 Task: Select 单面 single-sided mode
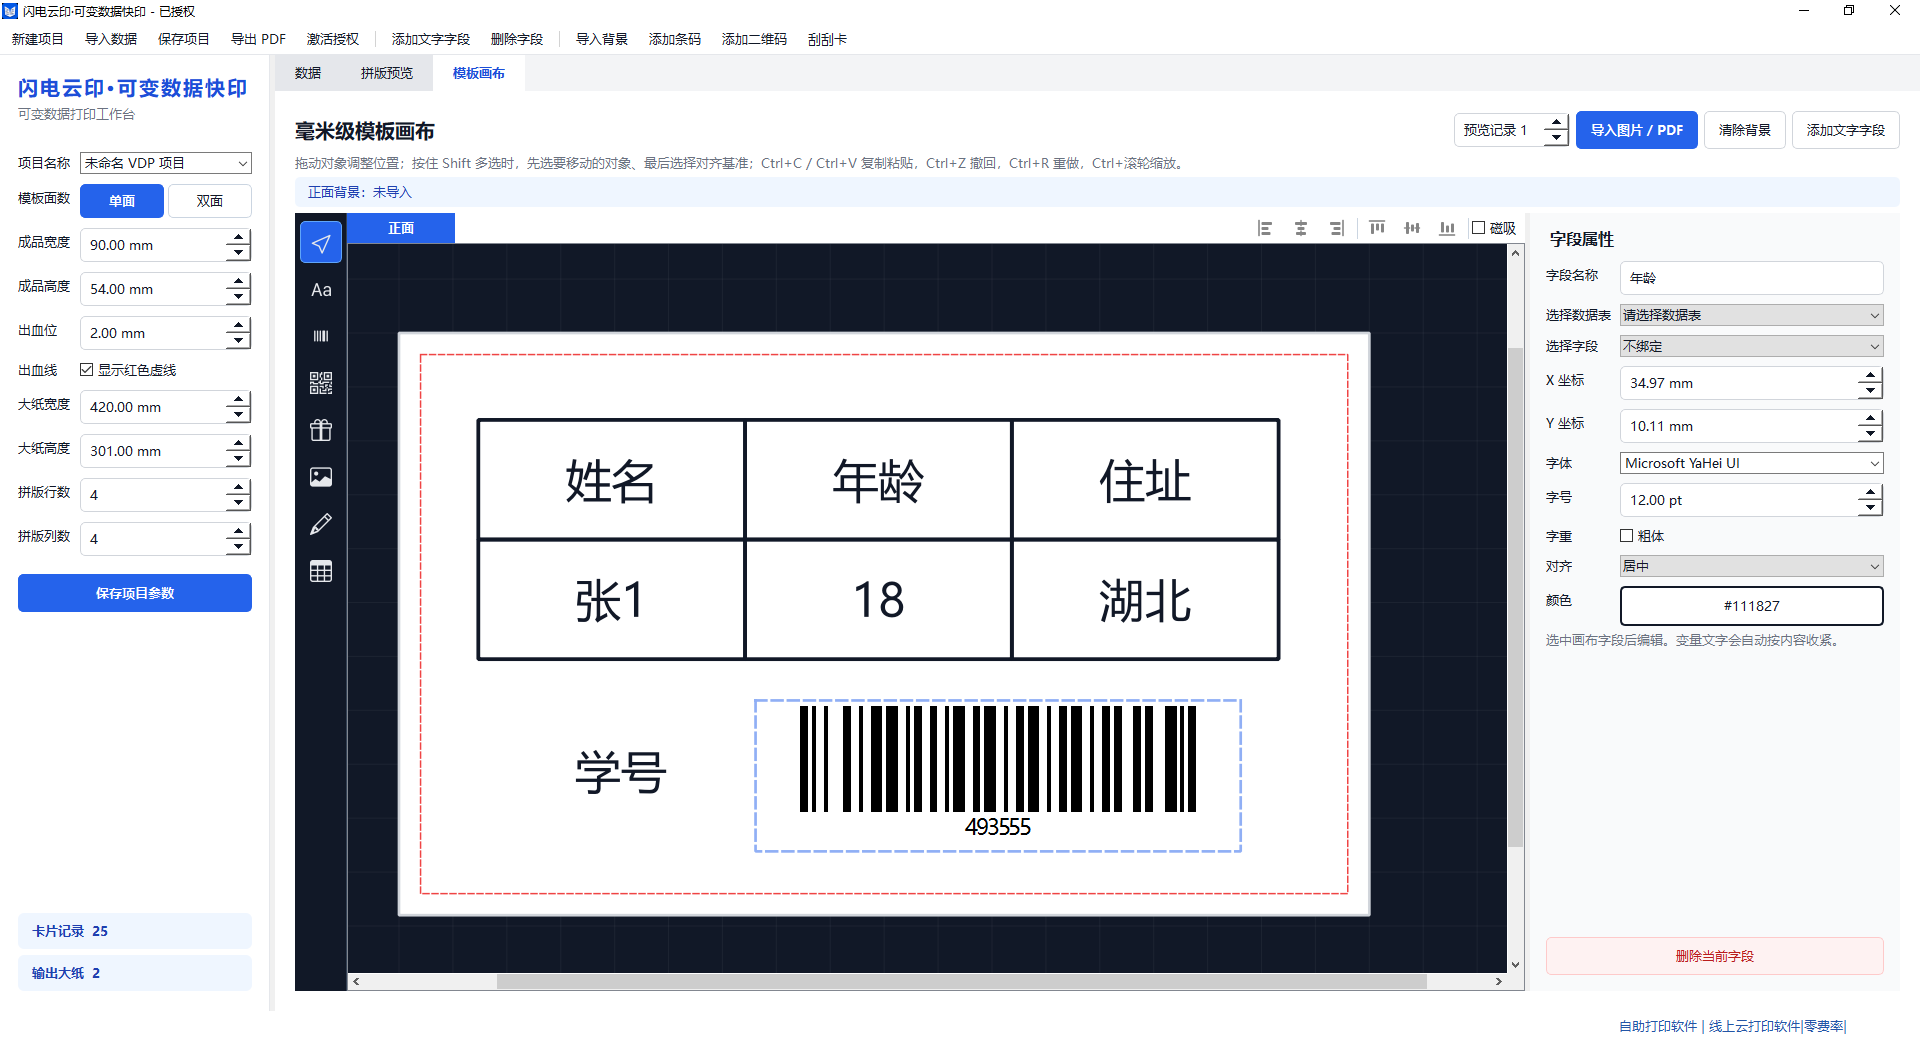122,201
